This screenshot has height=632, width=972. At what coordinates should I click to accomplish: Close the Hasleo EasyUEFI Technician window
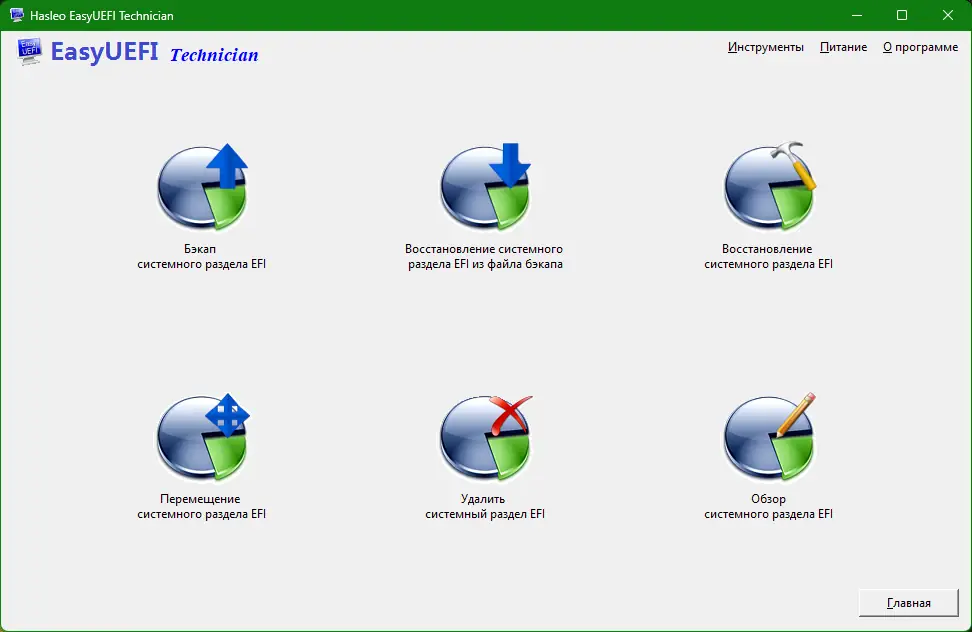948,15
